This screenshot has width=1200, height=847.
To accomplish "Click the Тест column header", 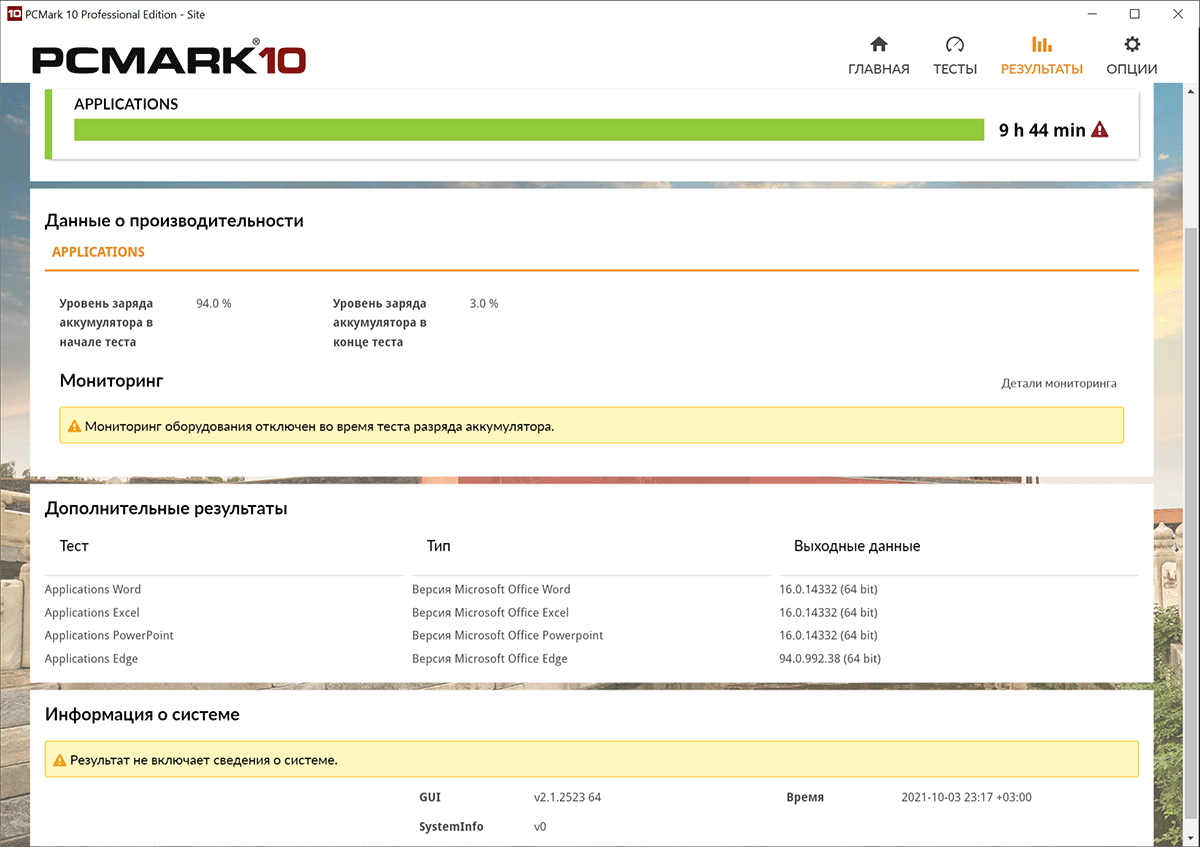I will click(x=74, y=546).
